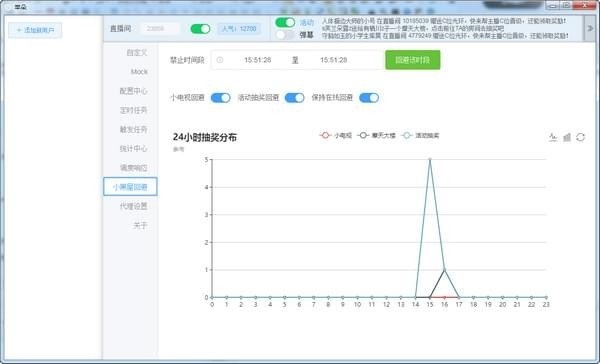Click the peak data point at hour 15

[430, 159]
